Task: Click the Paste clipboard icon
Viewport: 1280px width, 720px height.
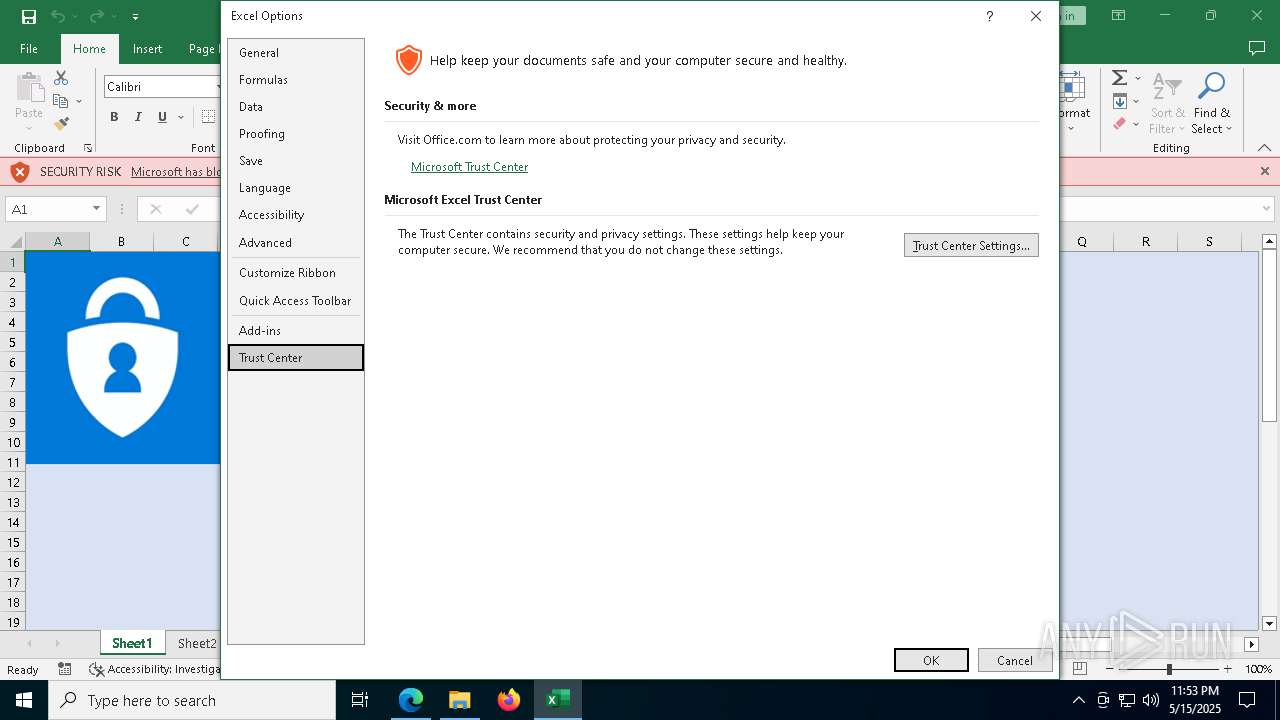Action: [x=29, y=88]
